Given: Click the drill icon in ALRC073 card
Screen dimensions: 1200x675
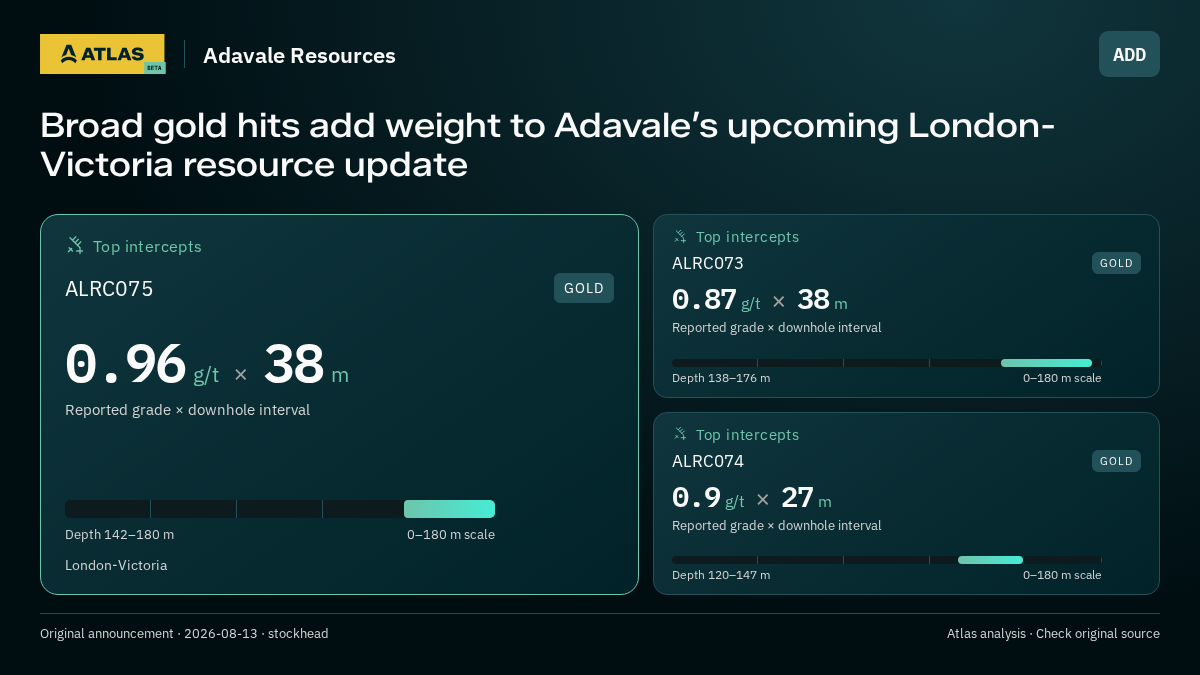Looking at the screenshot, I should [680, 237].
